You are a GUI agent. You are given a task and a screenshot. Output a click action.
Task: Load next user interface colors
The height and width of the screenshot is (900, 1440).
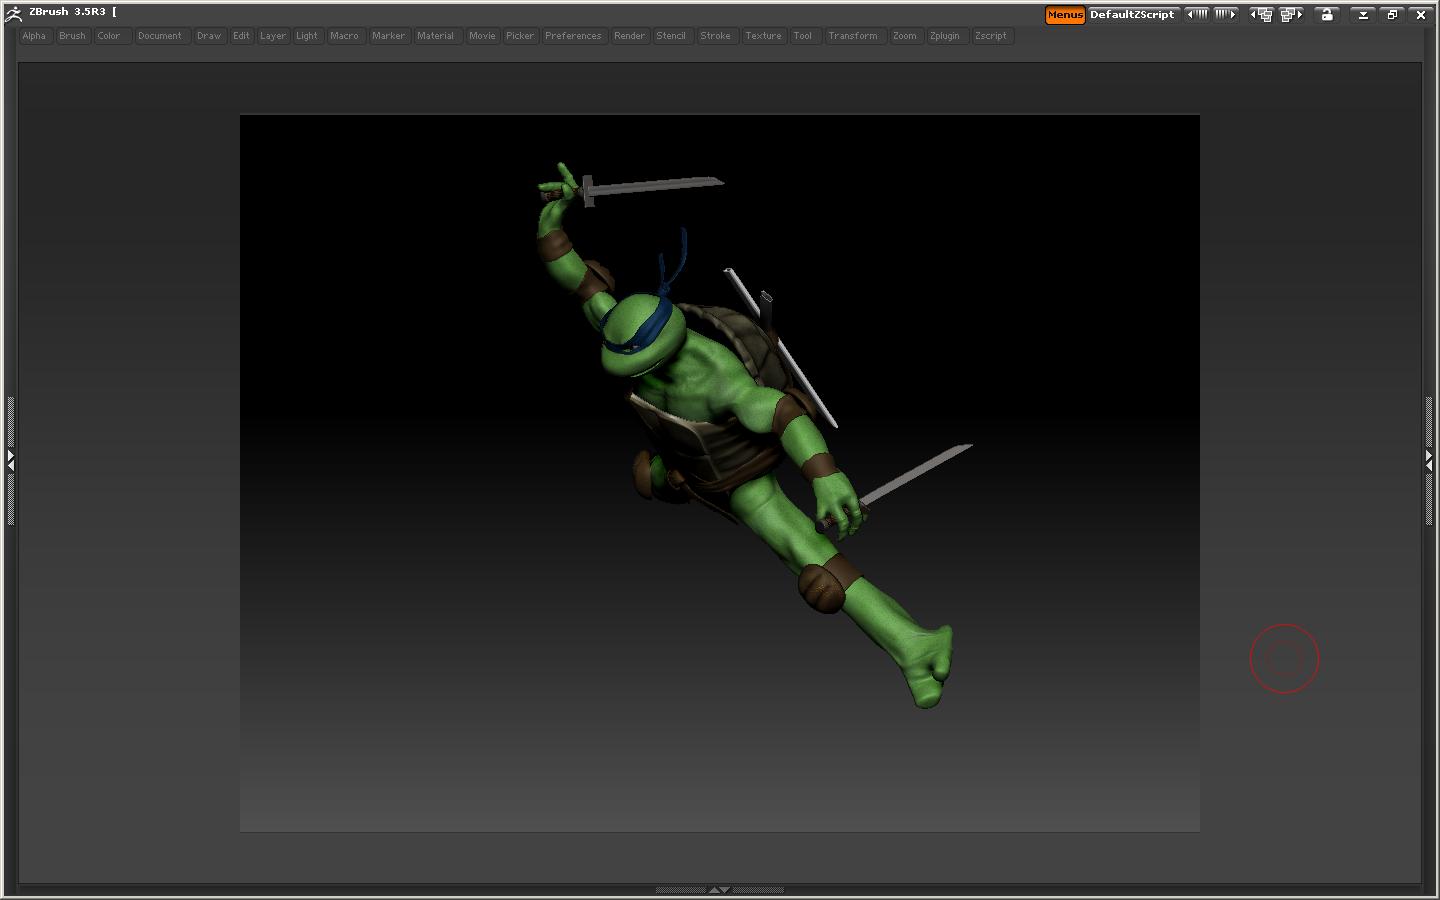(x=1225, y=15)
